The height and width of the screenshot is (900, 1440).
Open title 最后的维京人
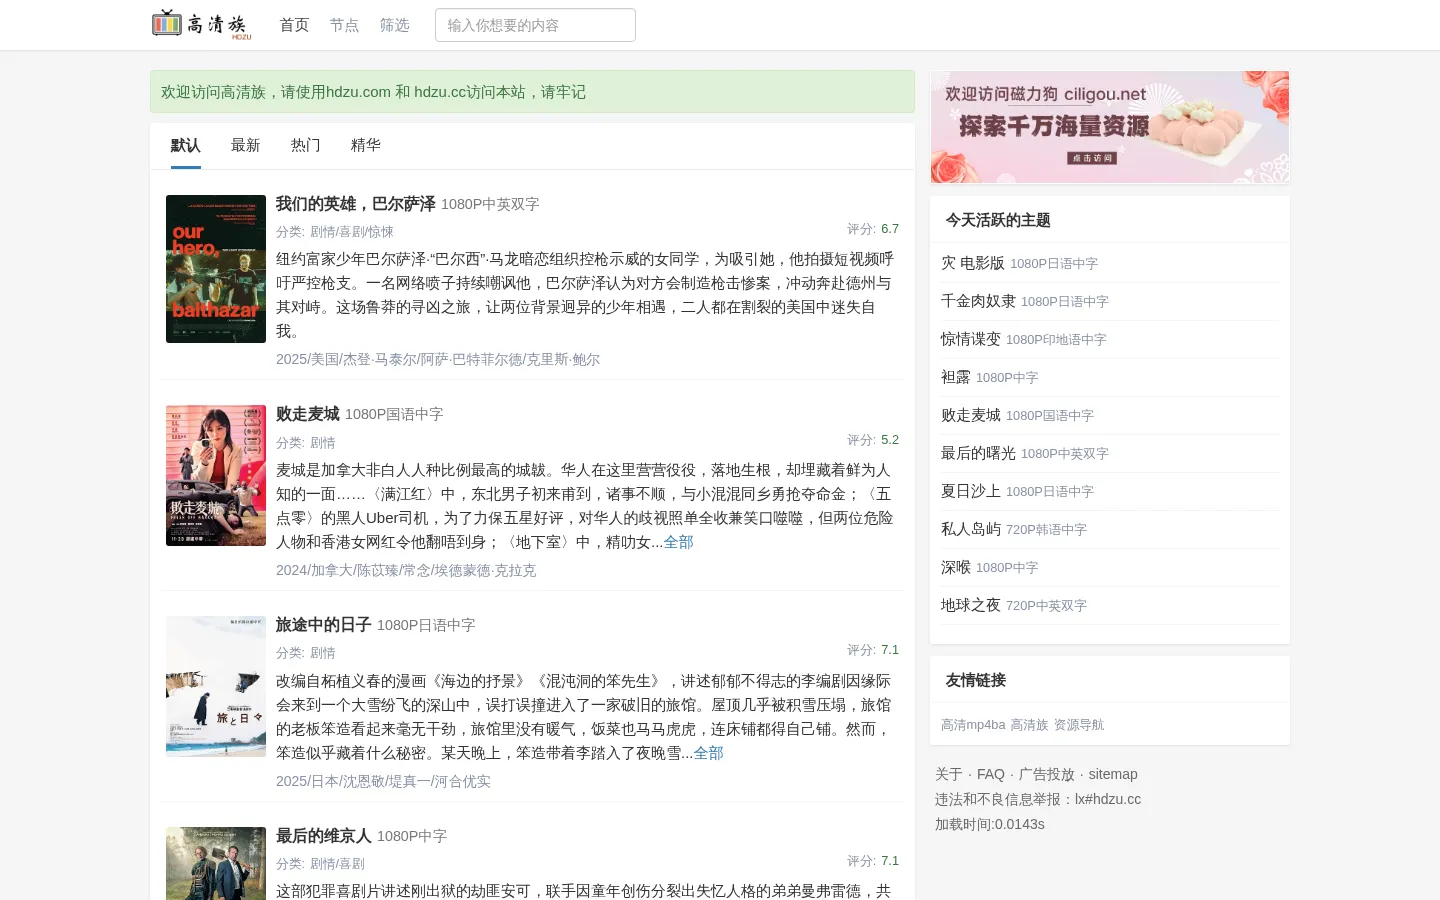tap(324, 836)
